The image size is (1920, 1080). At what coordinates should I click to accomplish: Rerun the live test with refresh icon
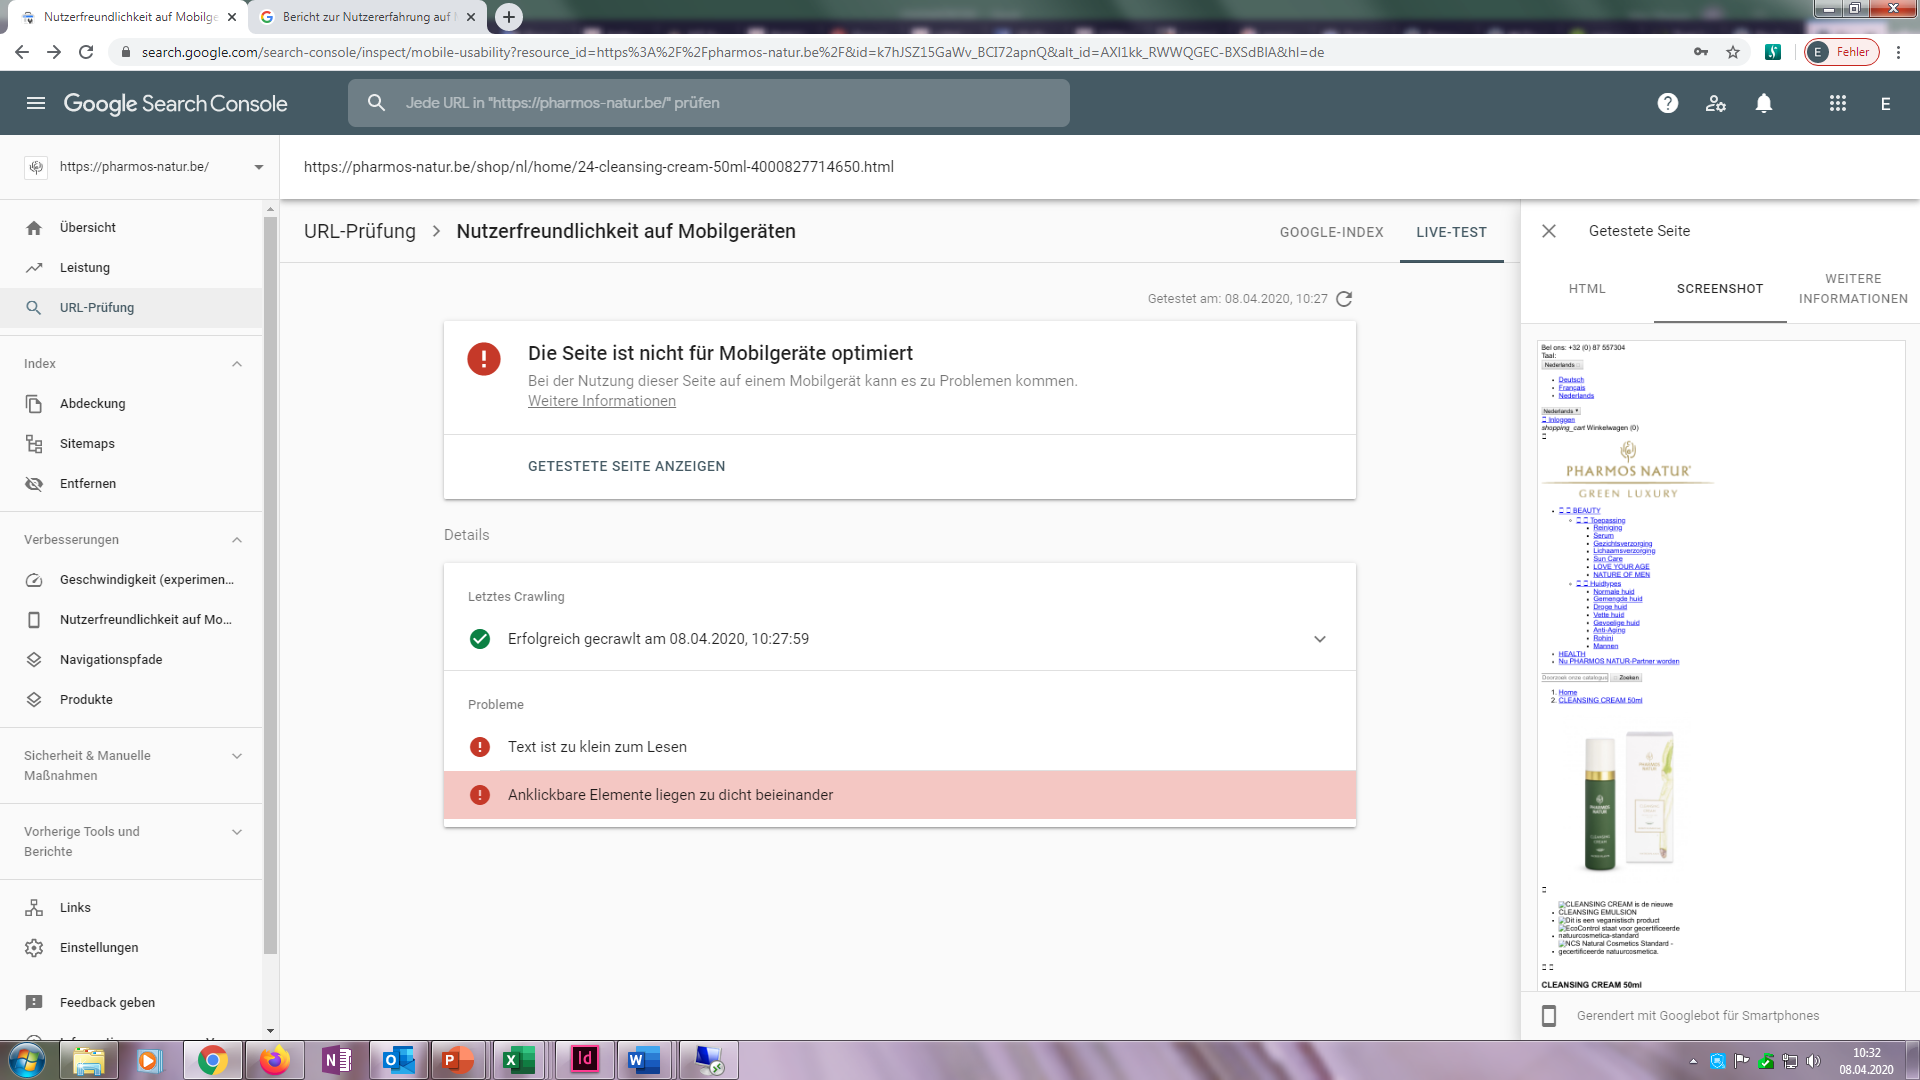(x=1344, y=299)
